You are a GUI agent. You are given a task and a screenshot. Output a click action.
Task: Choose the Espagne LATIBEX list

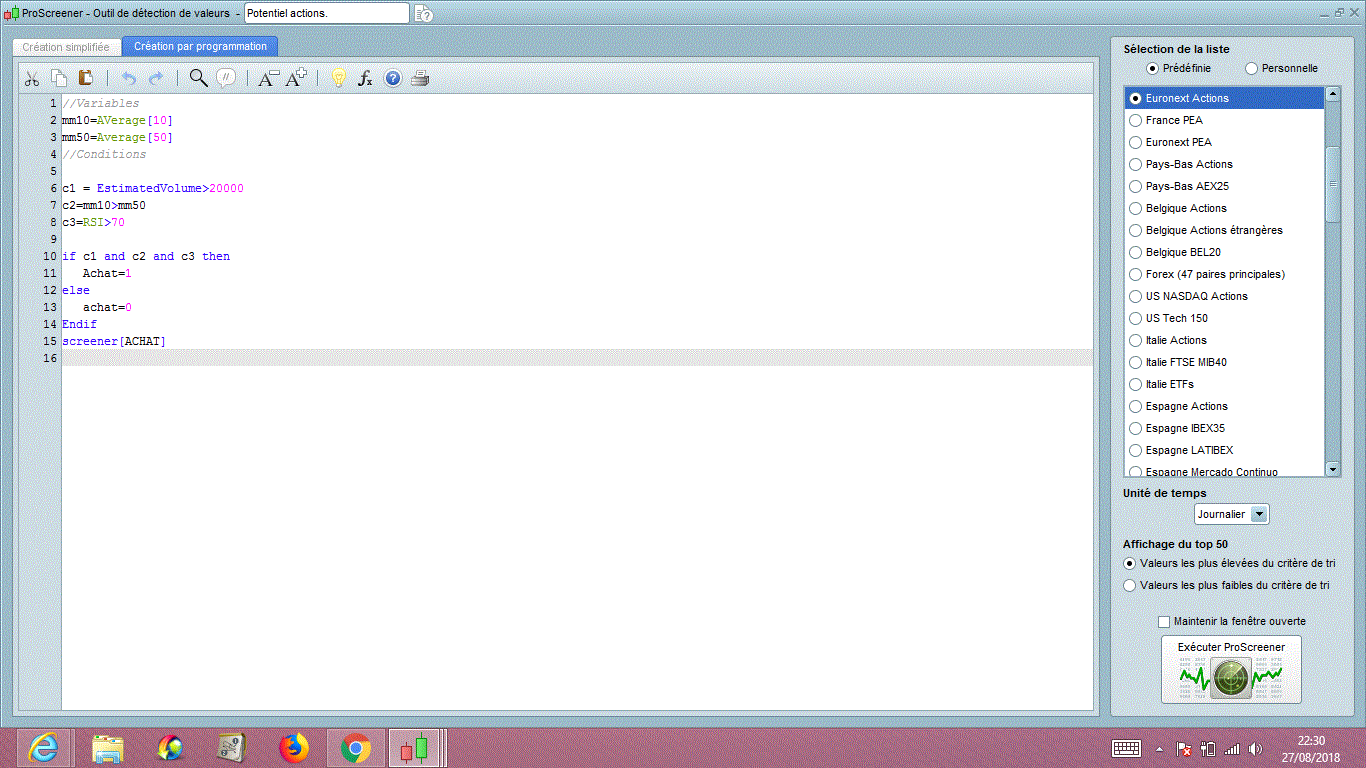[x=1225, y=450]
